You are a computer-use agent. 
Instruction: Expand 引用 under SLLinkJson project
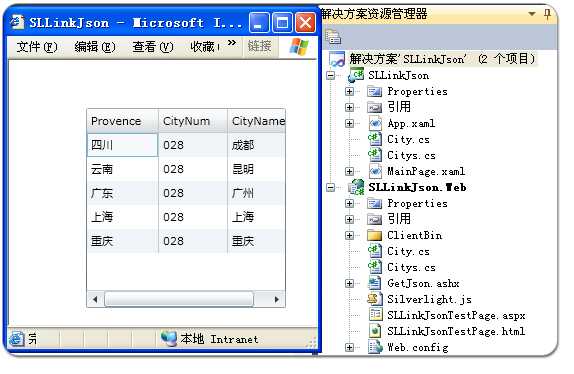(x=349, y=107)
